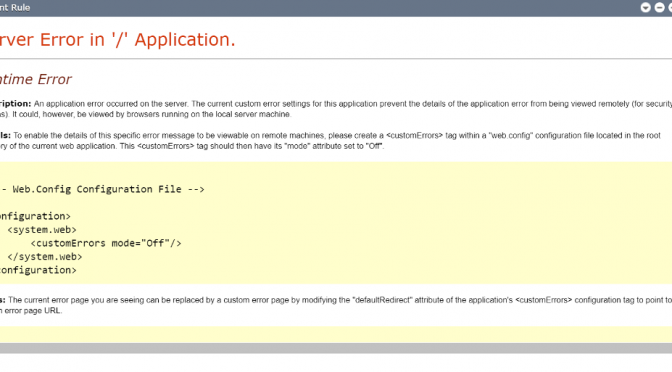672x372 pixels.
Task: Click the opening '<system.web>' code line
Action: (42, 230)
